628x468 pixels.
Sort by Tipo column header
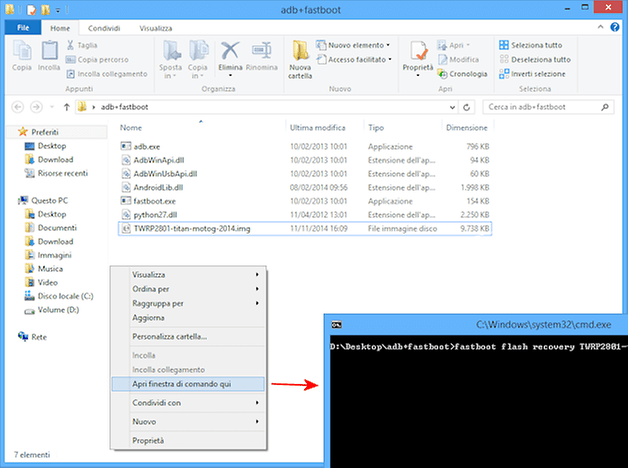point(376,128)
